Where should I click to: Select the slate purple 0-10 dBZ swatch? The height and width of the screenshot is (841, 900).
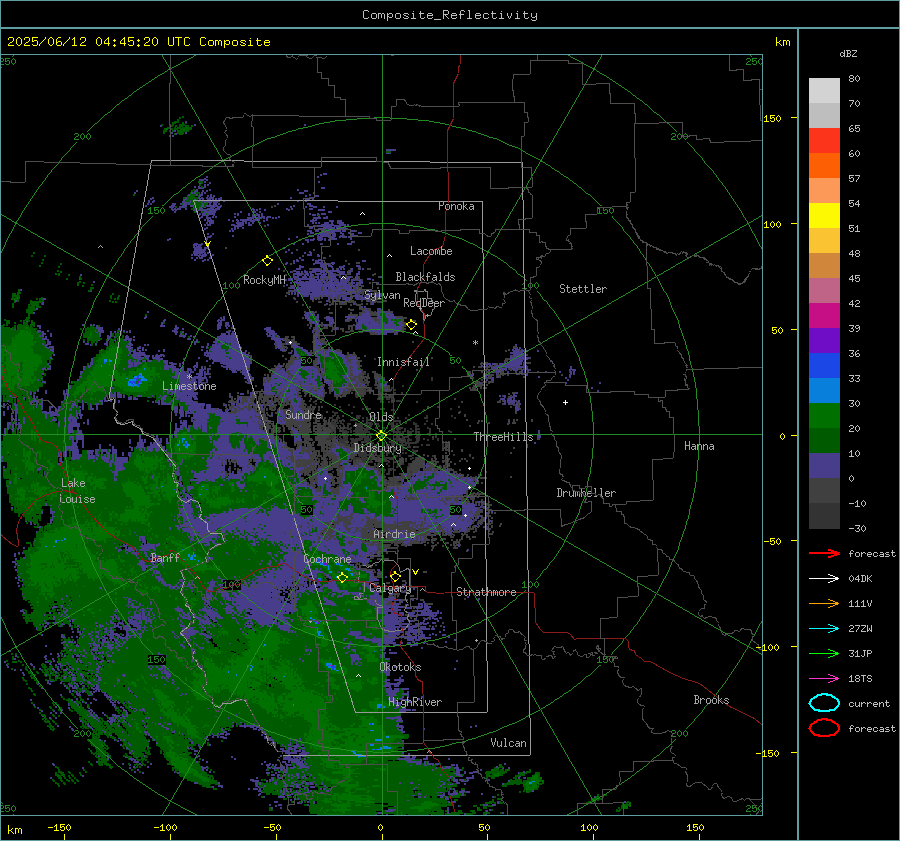824,466
